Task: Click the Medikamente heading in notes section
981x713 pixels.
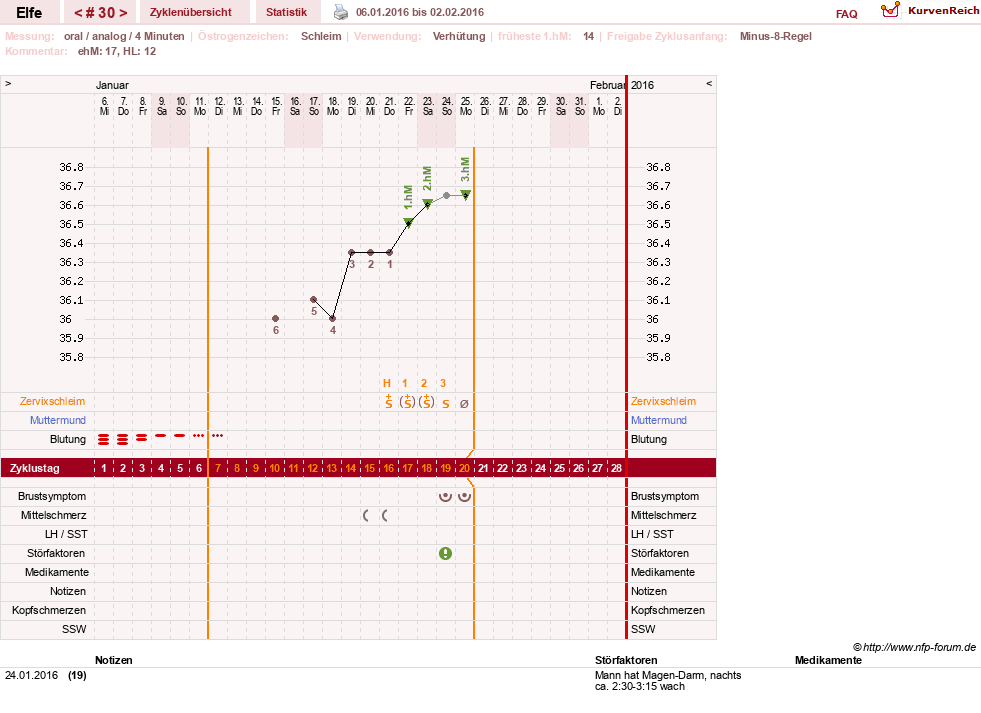Action: click(828, 660)
